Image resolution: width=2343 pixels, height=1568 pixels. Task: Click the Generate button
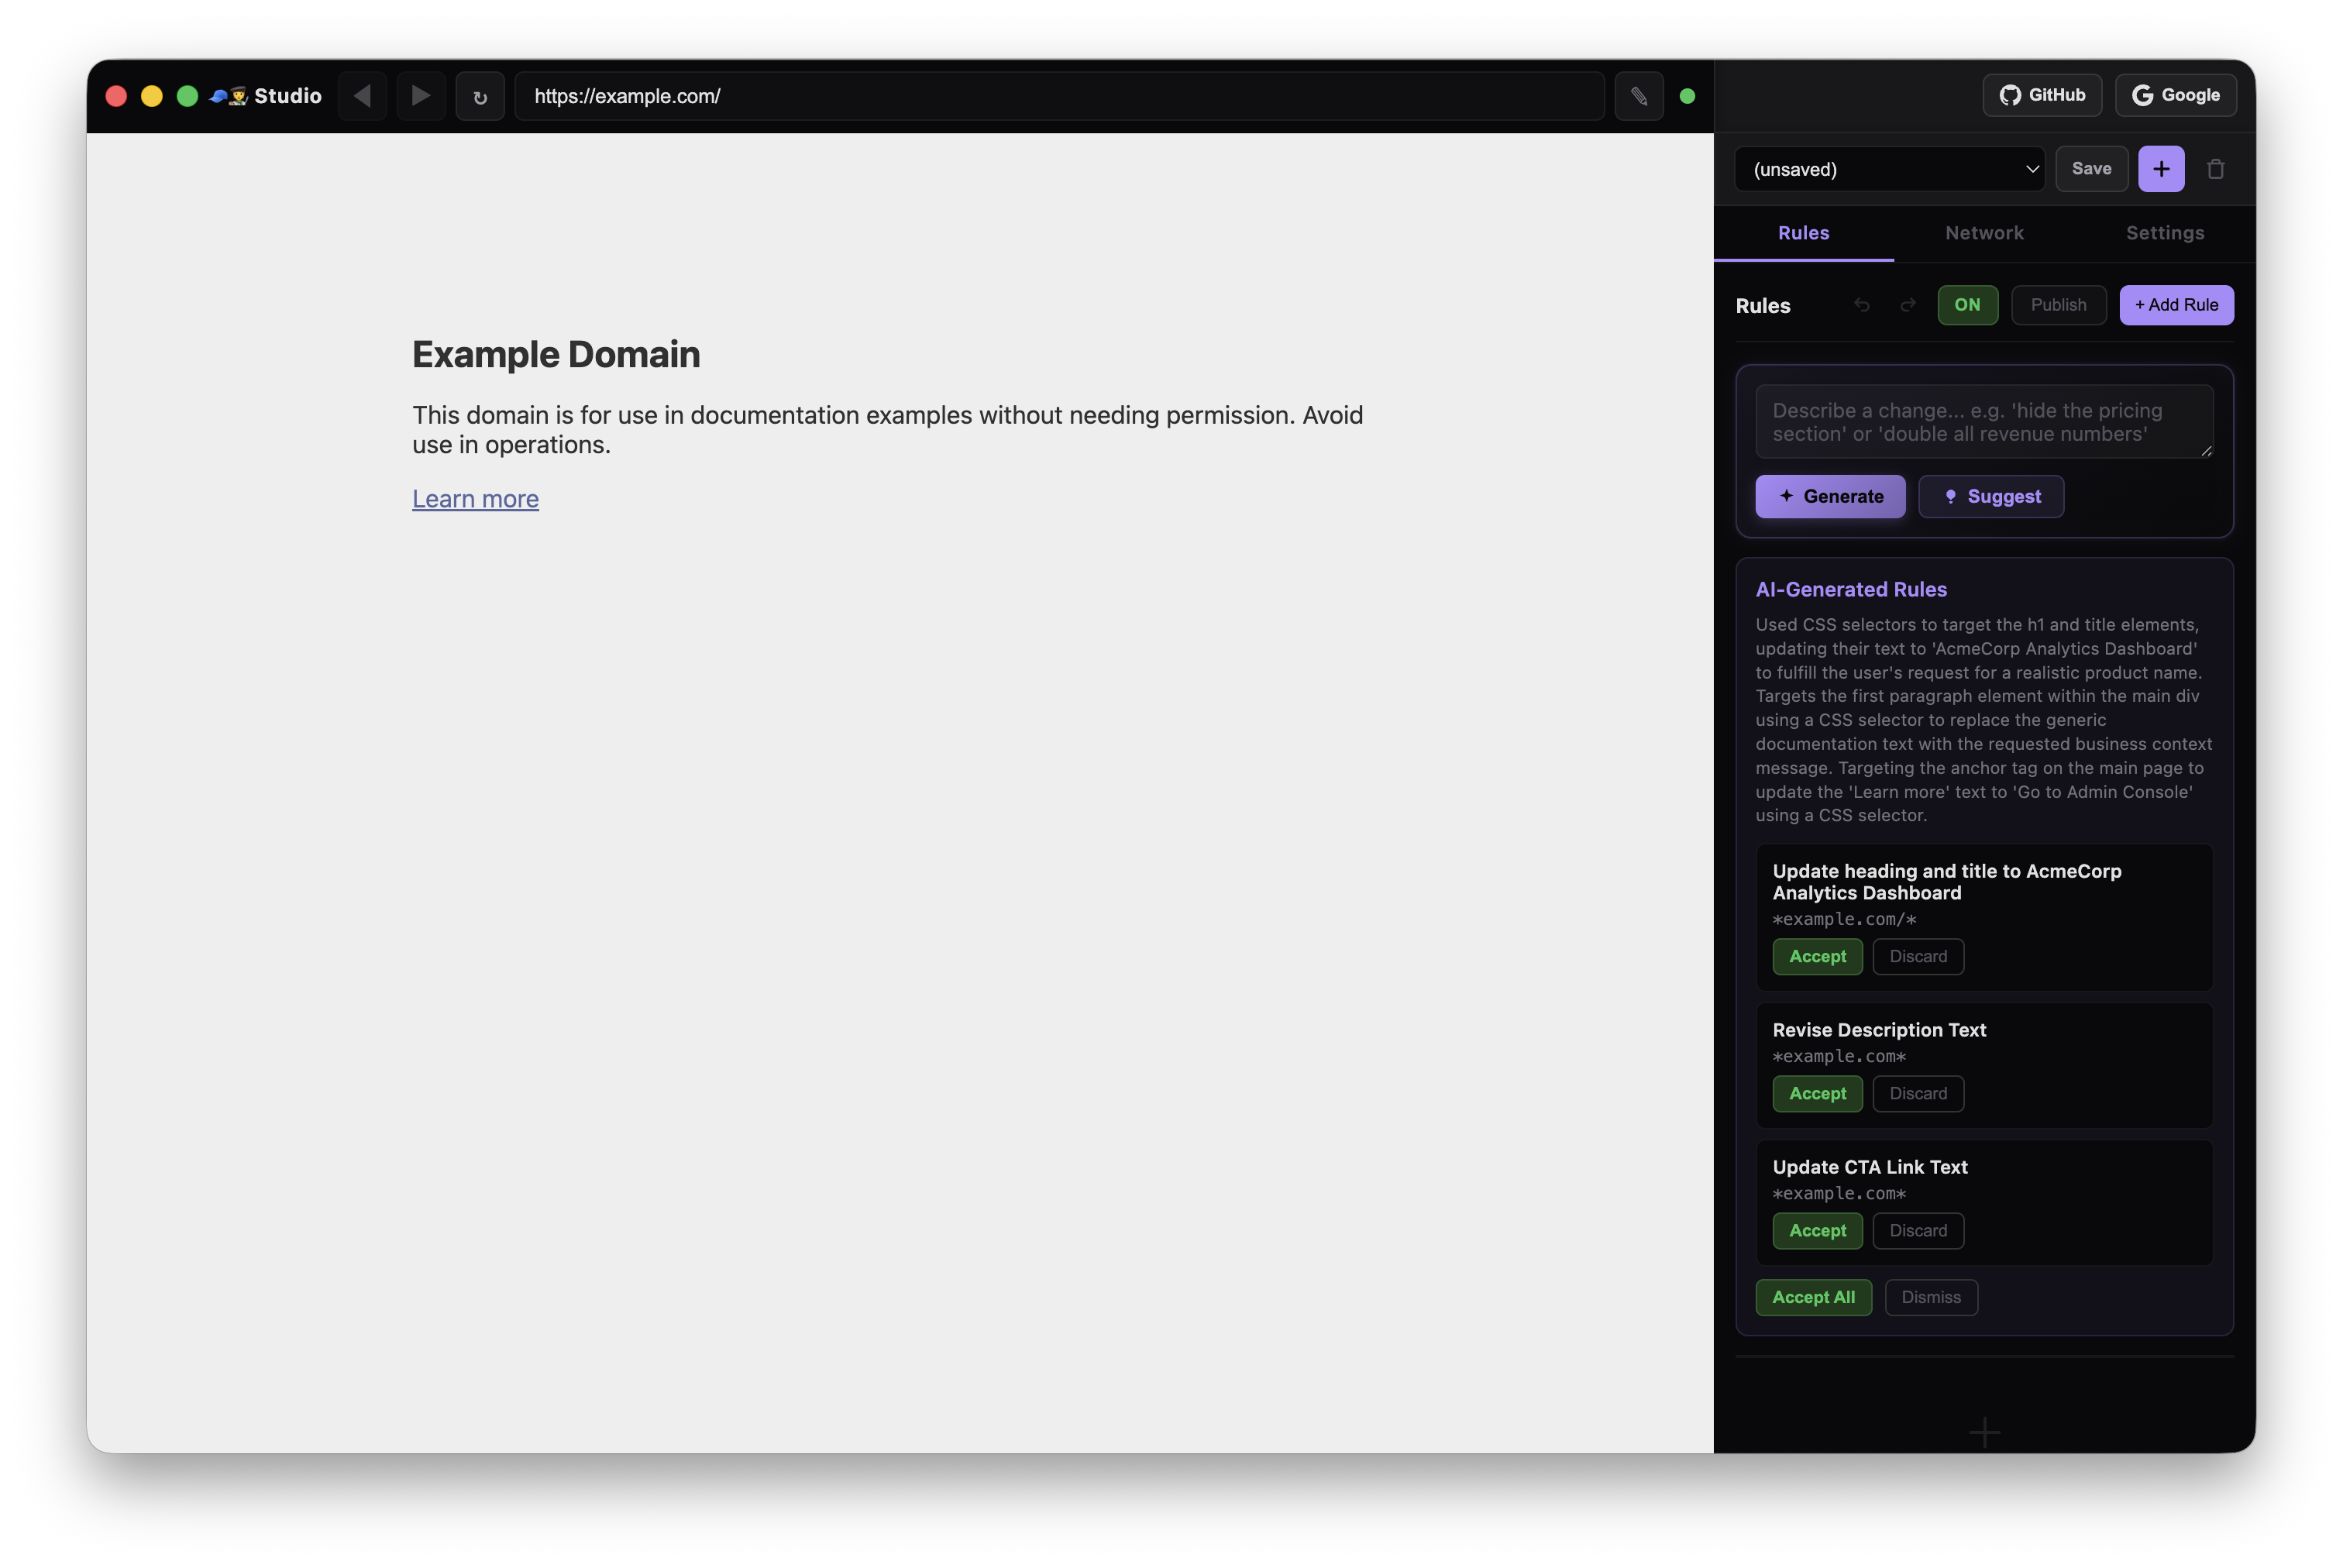point(1829,496)
